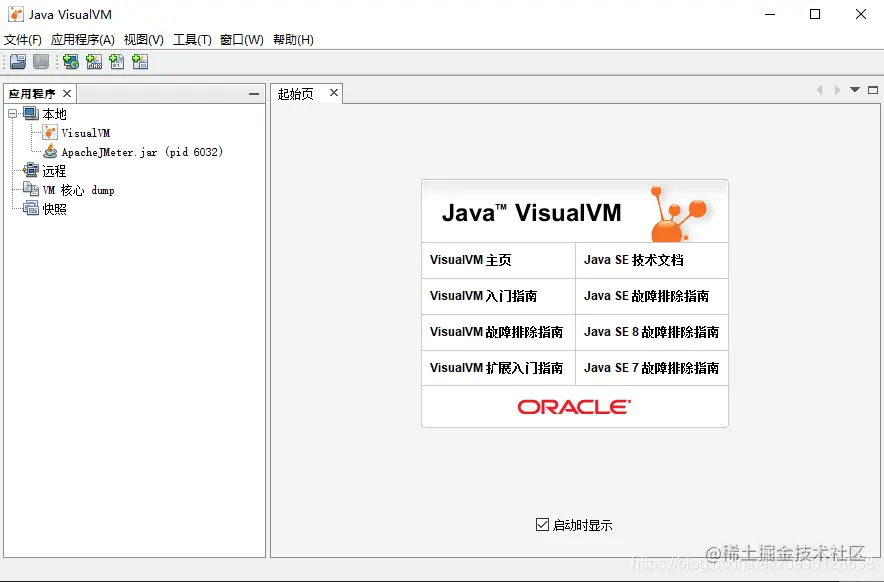The width and height of the screenshot is (884, 582).
Task: Open the VisualVM 扩展入门指南 link
Action: [498, 368]
